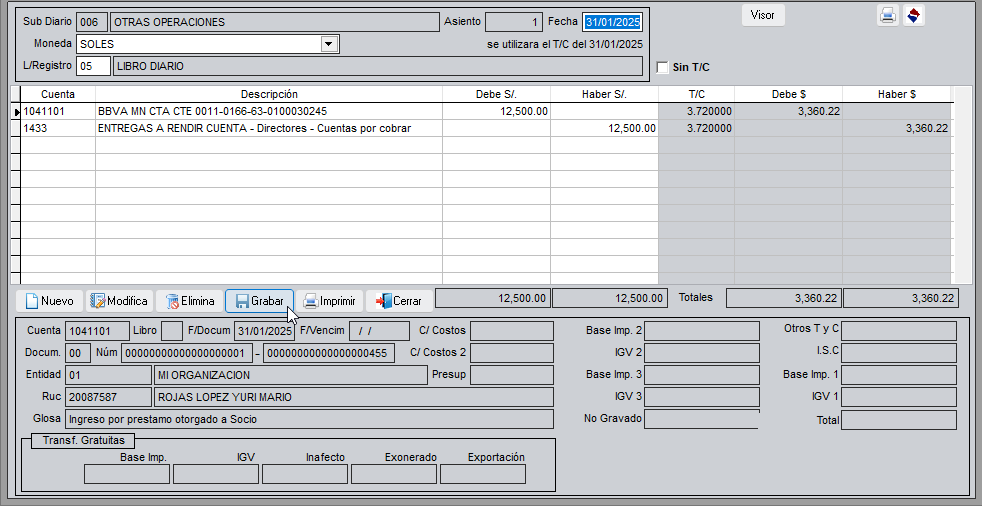Save the entry with Grabar
982x506 pixels.
point(259,301)
